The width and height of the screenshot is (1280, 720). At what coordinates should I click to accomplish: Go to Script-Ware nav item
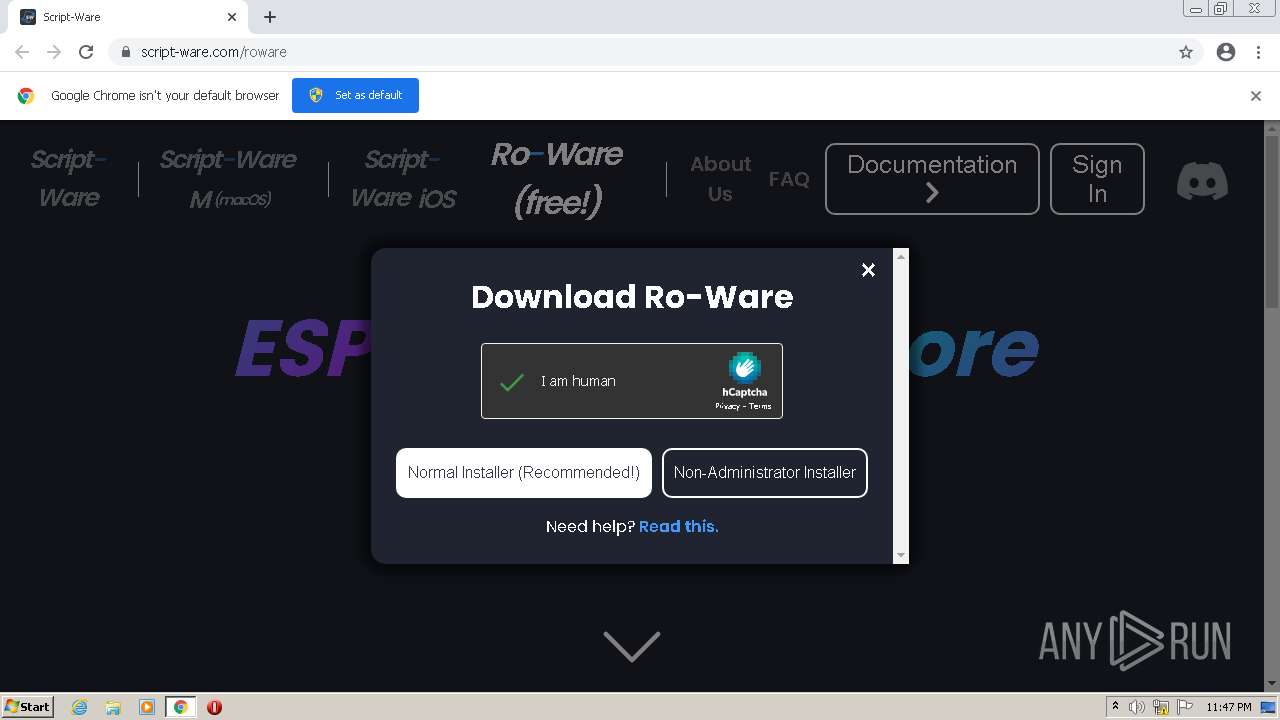pyautogui.click(x=69, y=178)
